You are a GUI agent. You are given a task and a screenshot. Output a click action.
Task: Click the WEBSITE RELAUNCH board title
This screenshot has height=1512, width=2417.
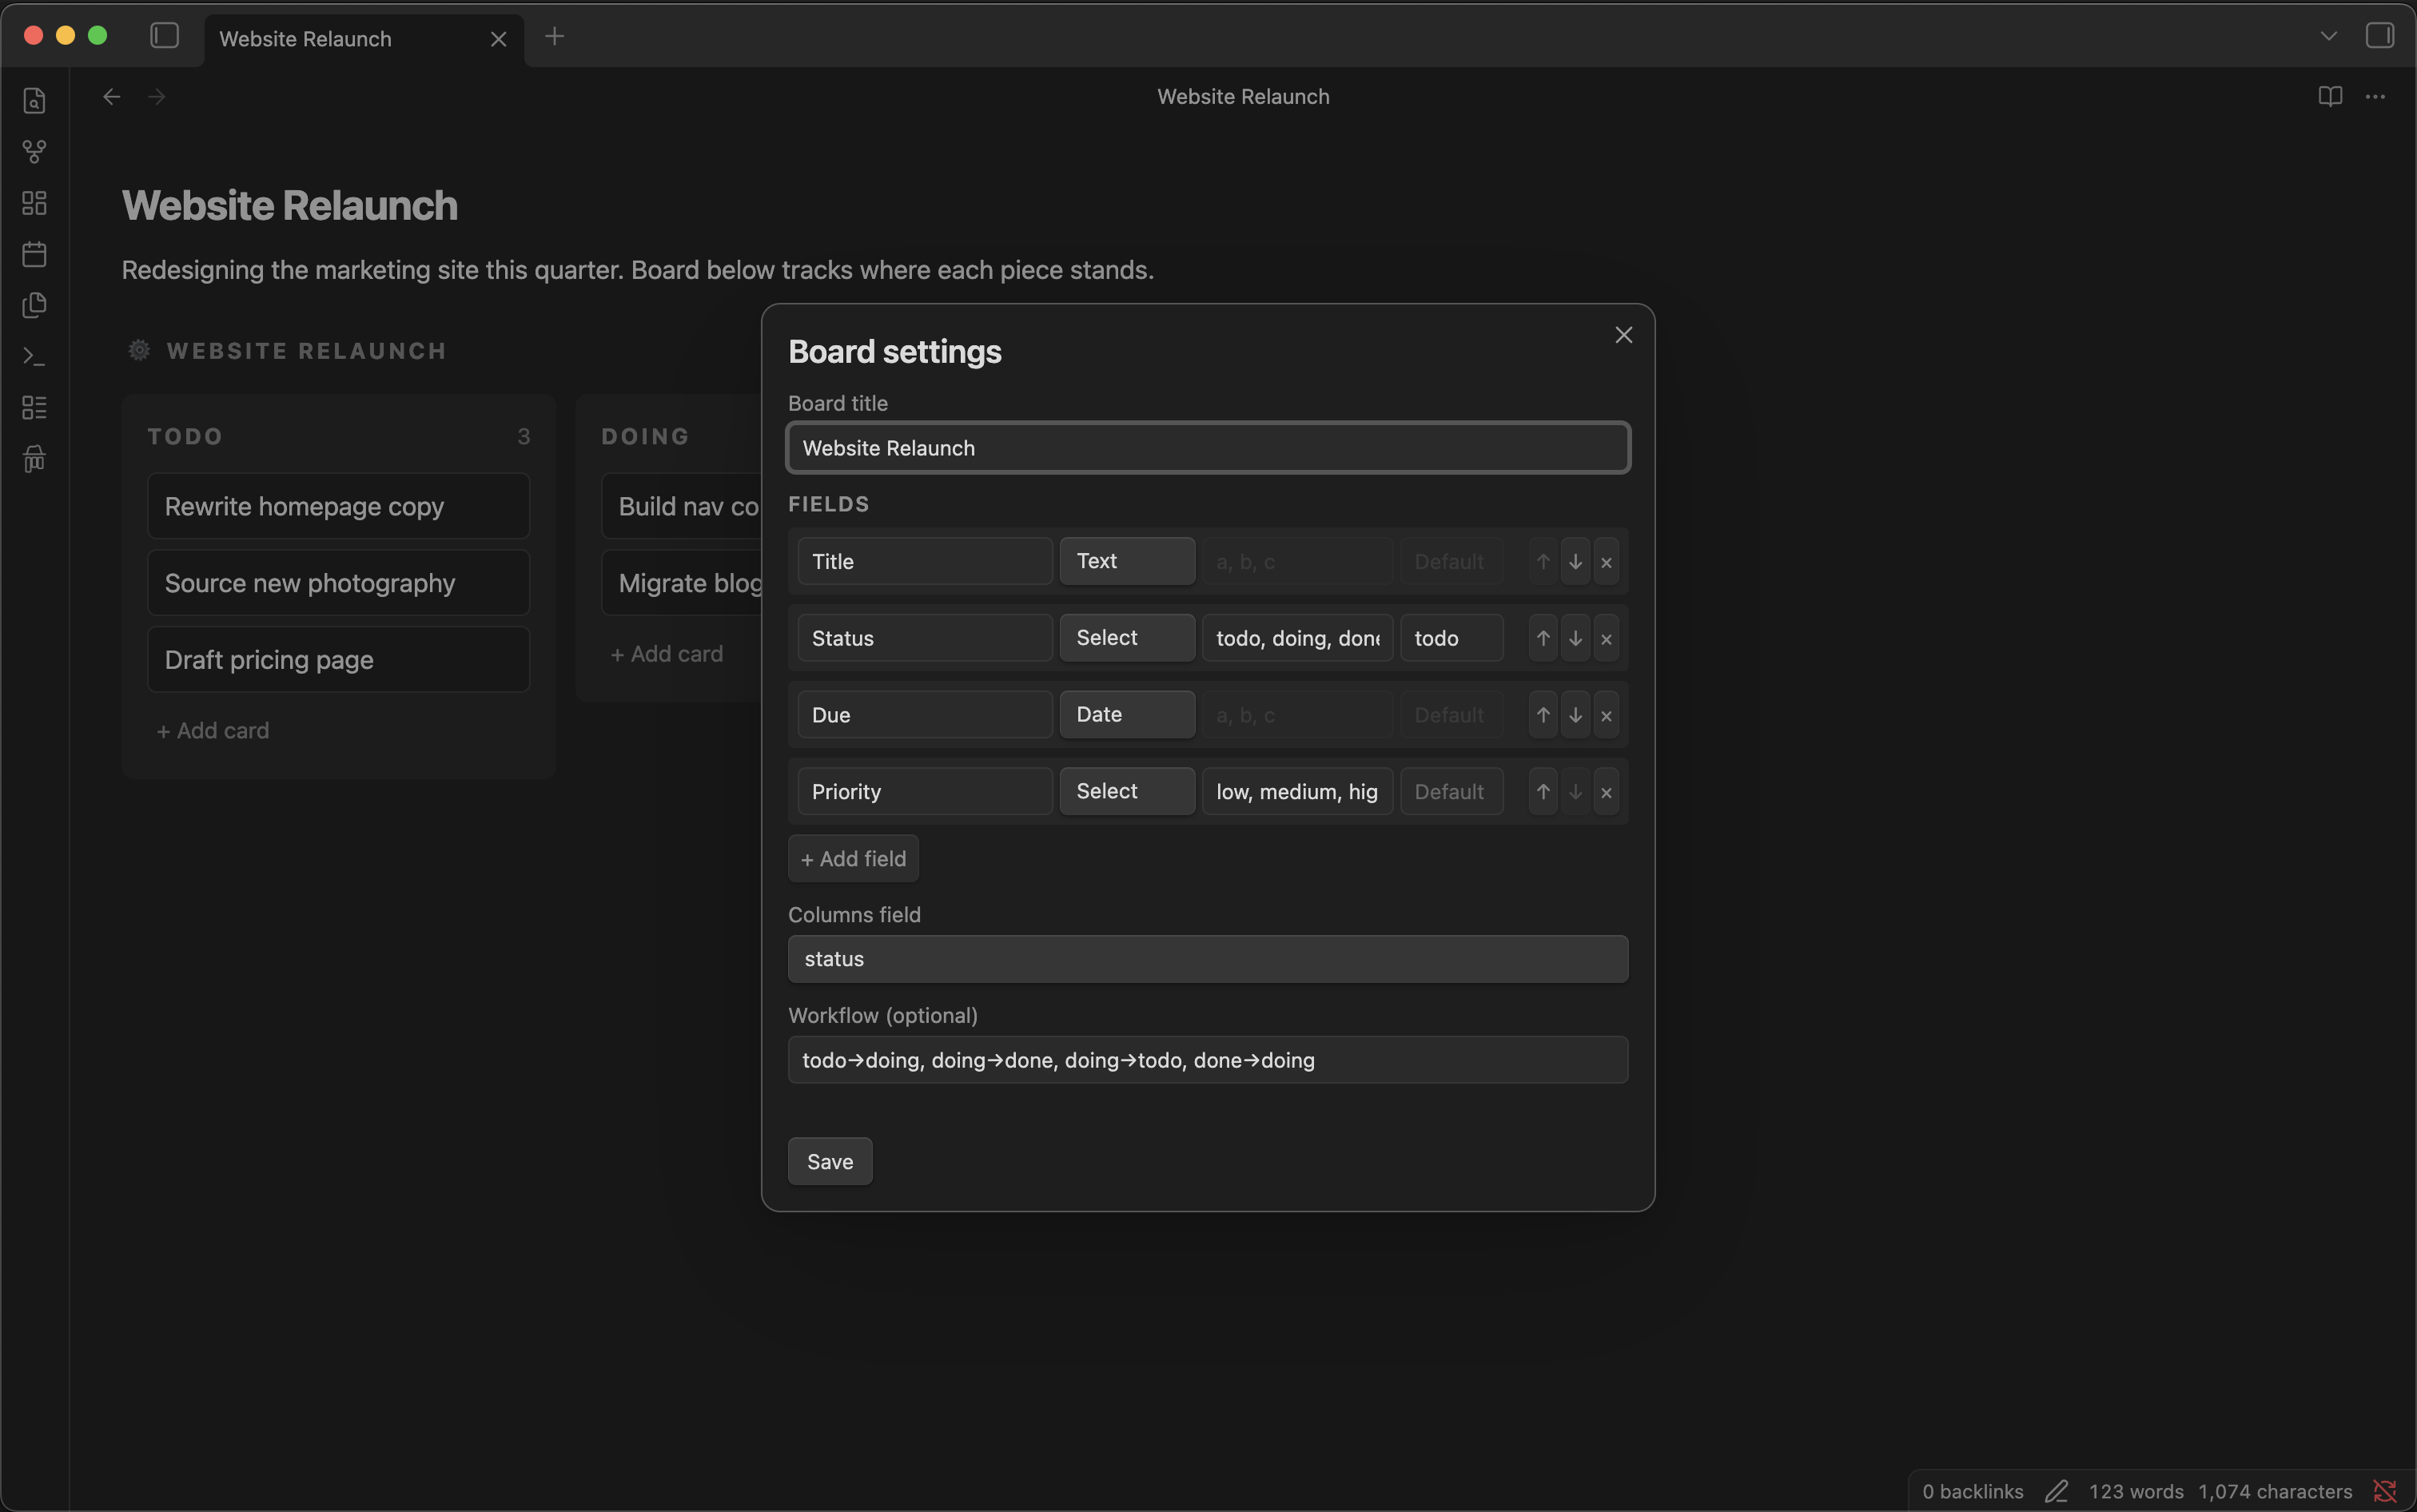pos(306,351)
